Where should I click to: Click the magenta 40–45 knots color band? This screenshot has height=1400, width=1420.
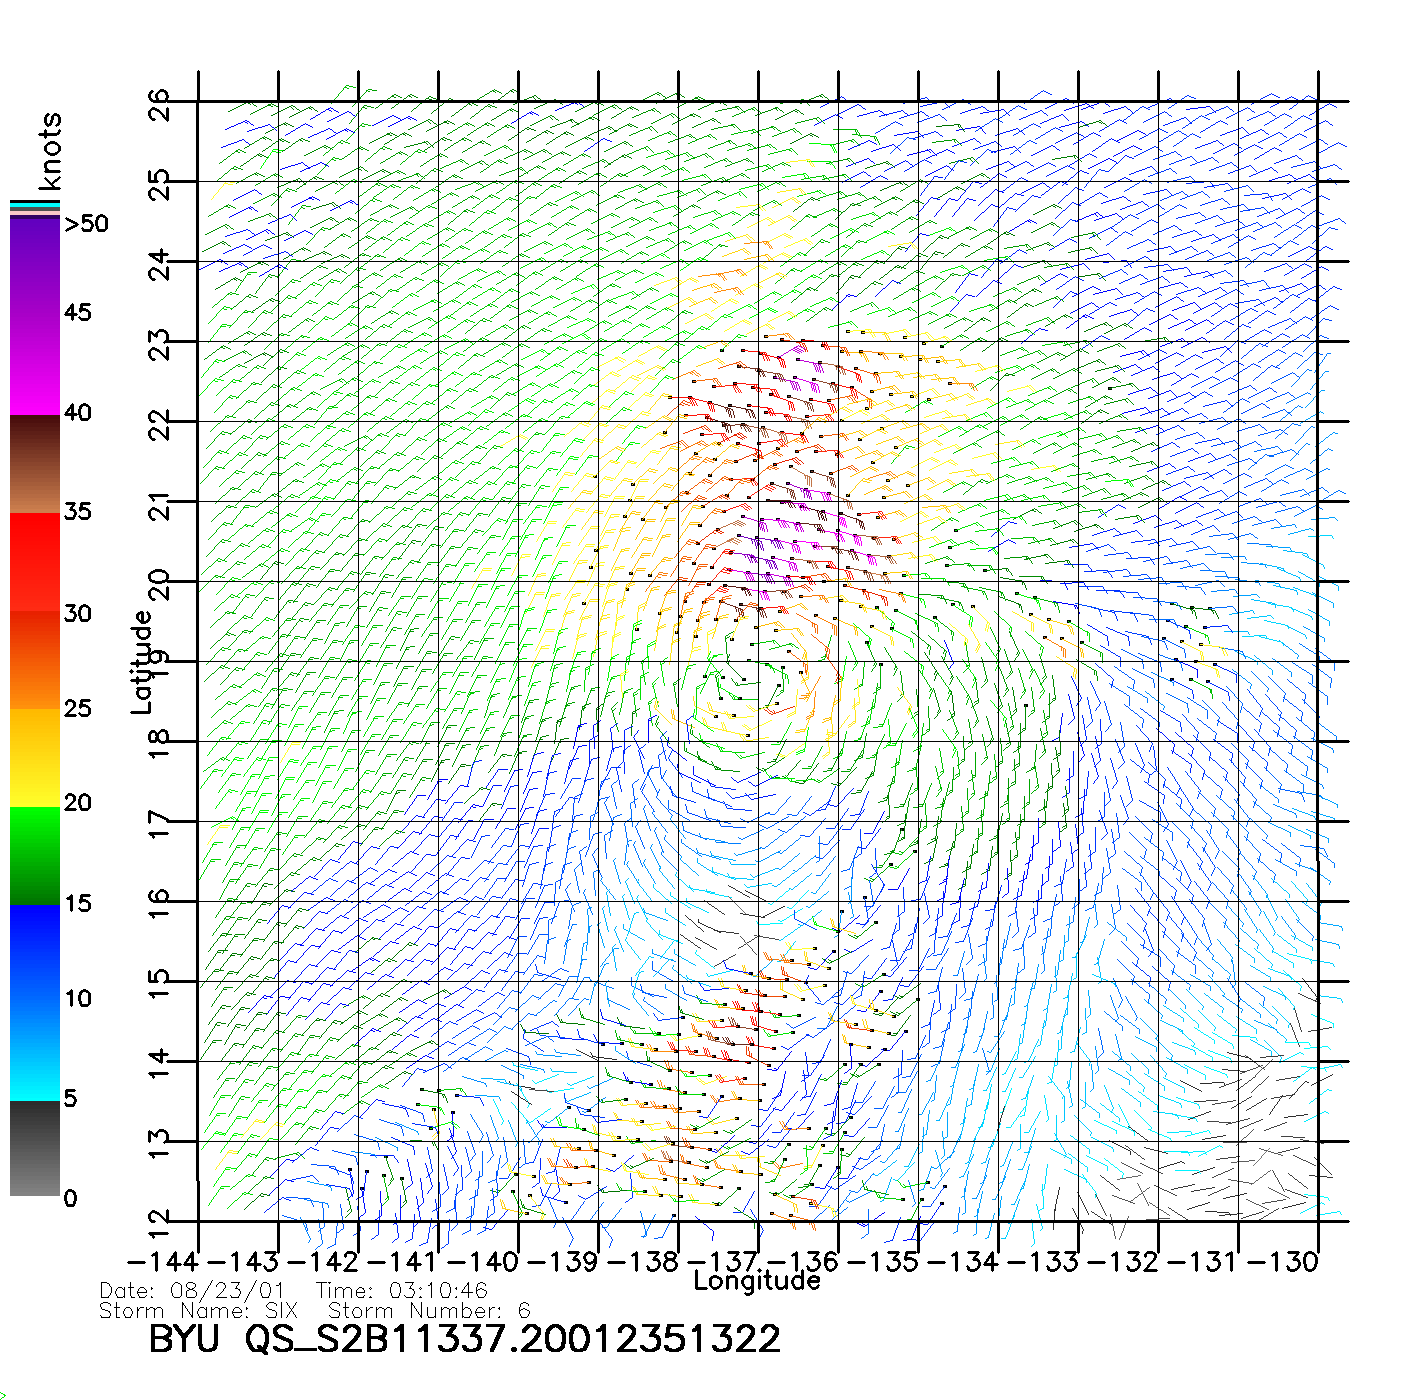(x=34, y=363)
